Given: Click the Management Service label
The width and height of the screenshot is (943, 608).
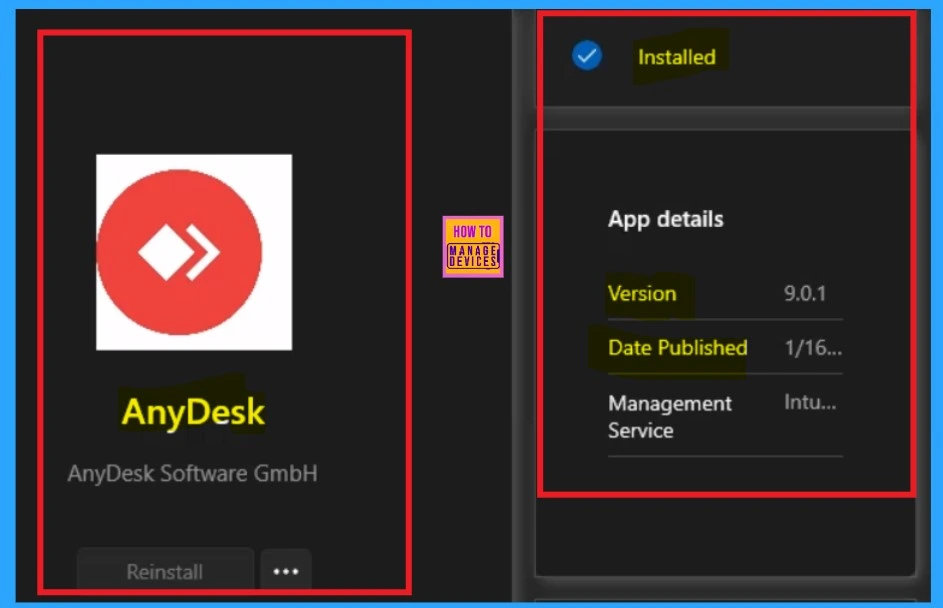Looking at the screenshot, I should [x=669, y=417].
